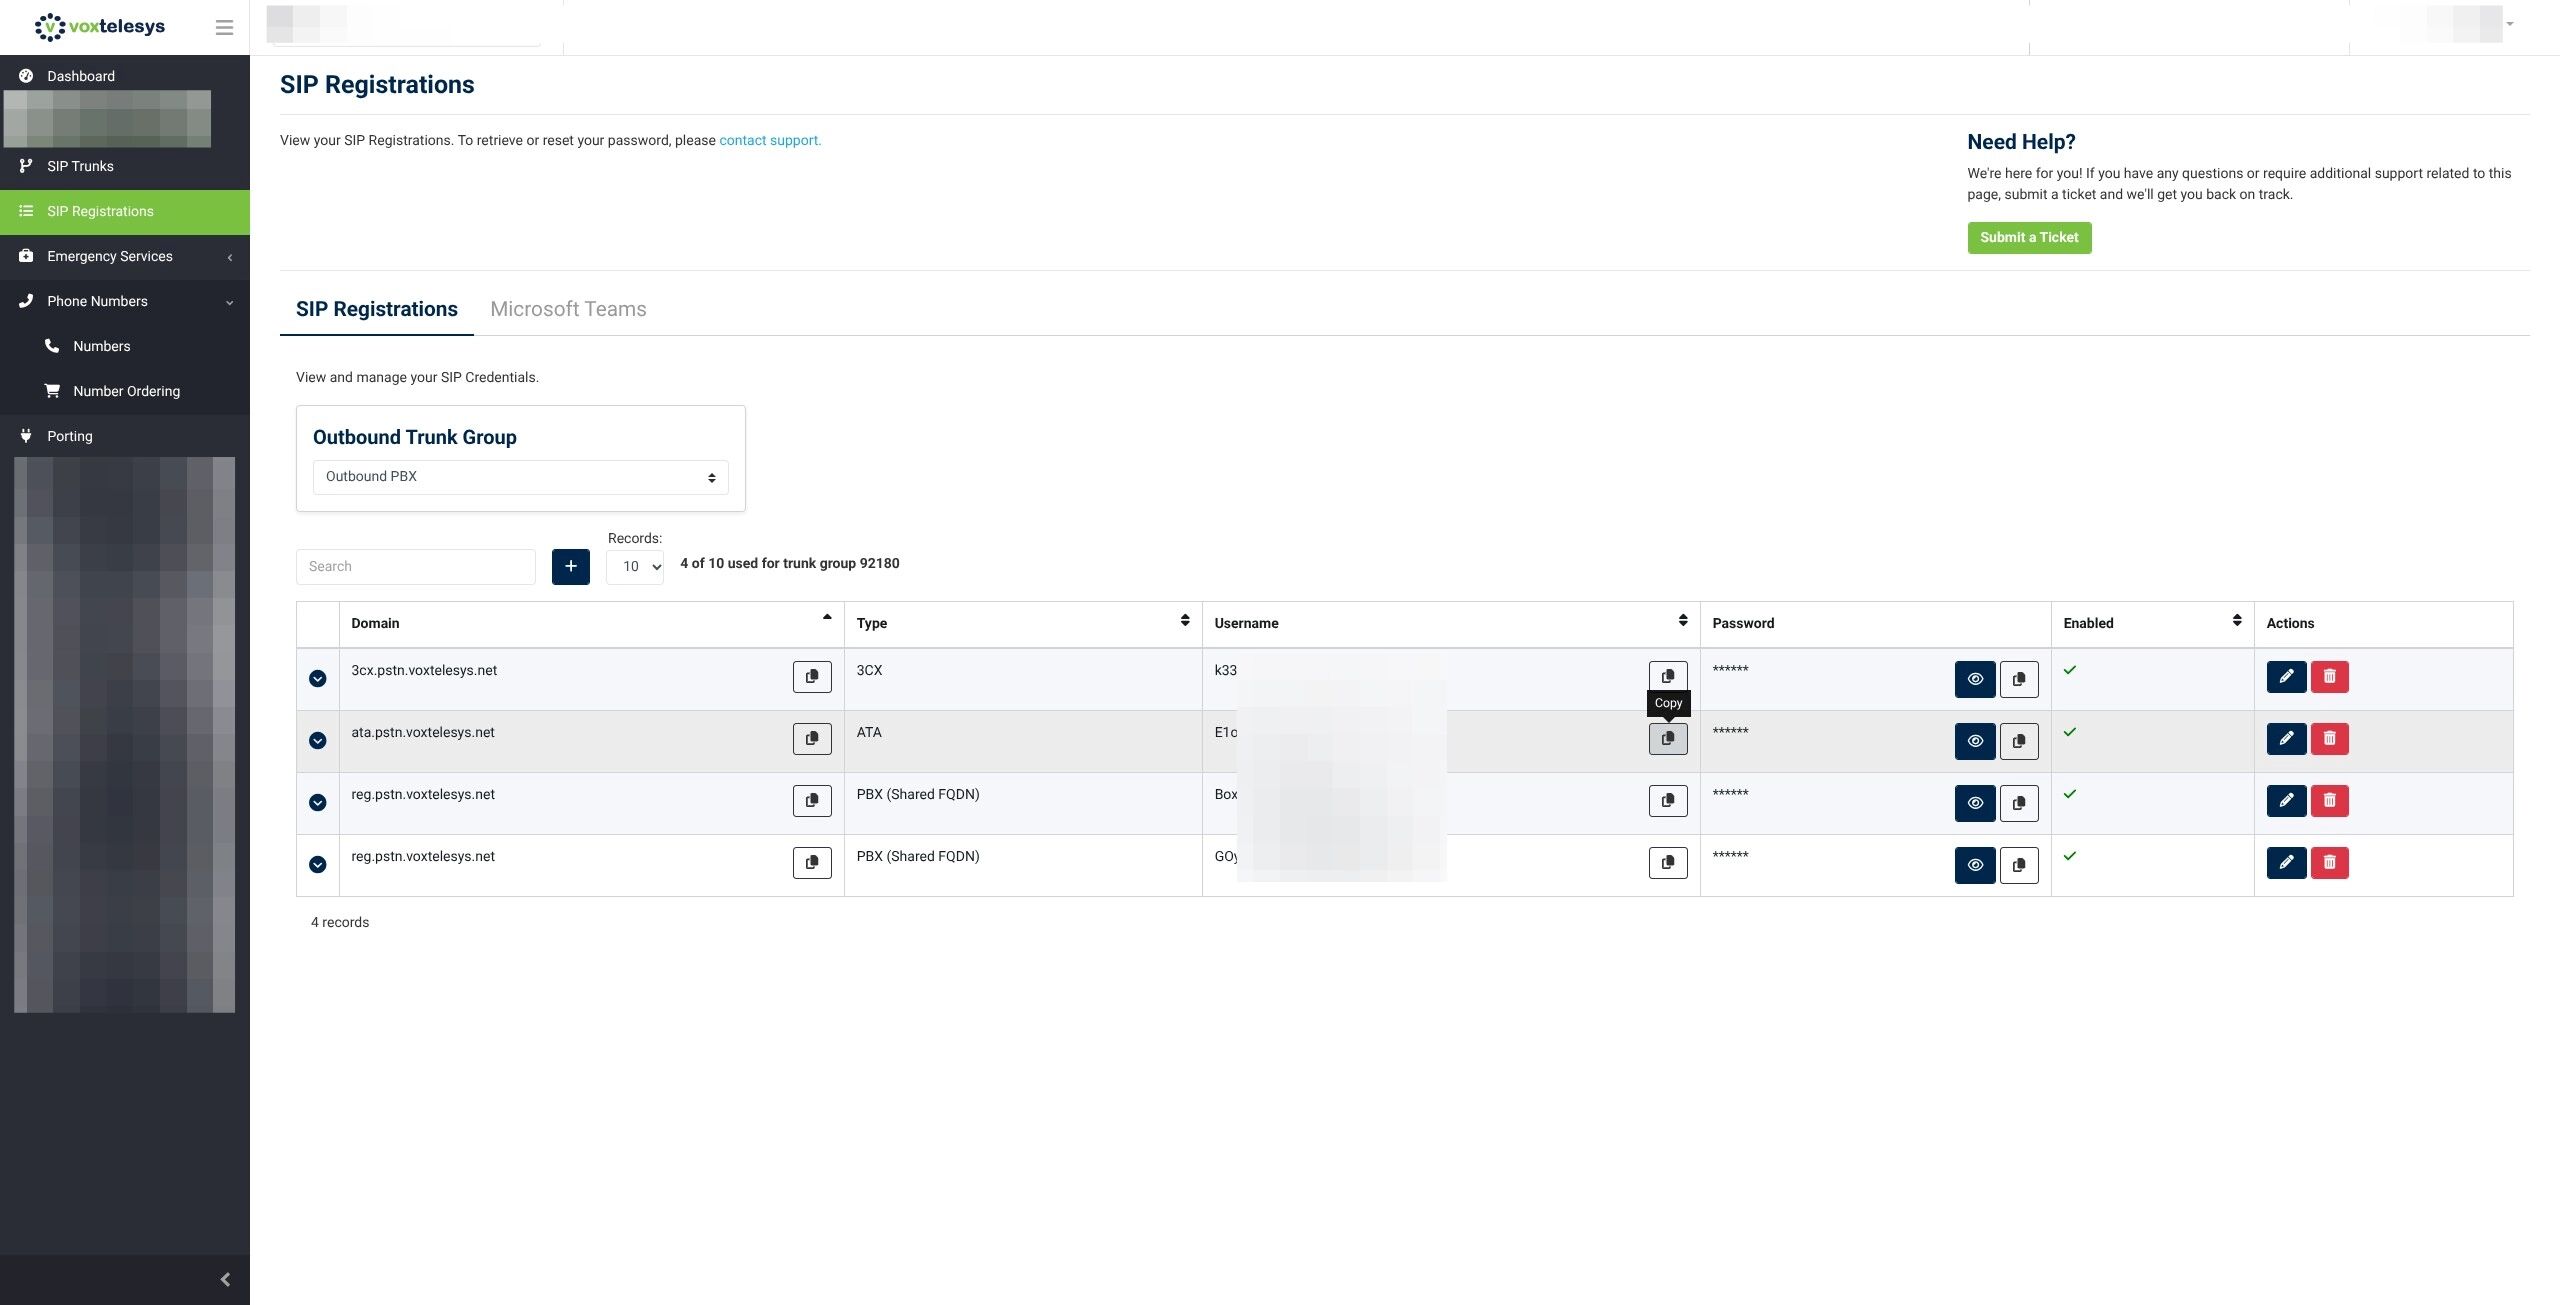Viewport: 2560px width, 1305px height.
Task: Sort table by Username column
Action: click(1451, 623)
